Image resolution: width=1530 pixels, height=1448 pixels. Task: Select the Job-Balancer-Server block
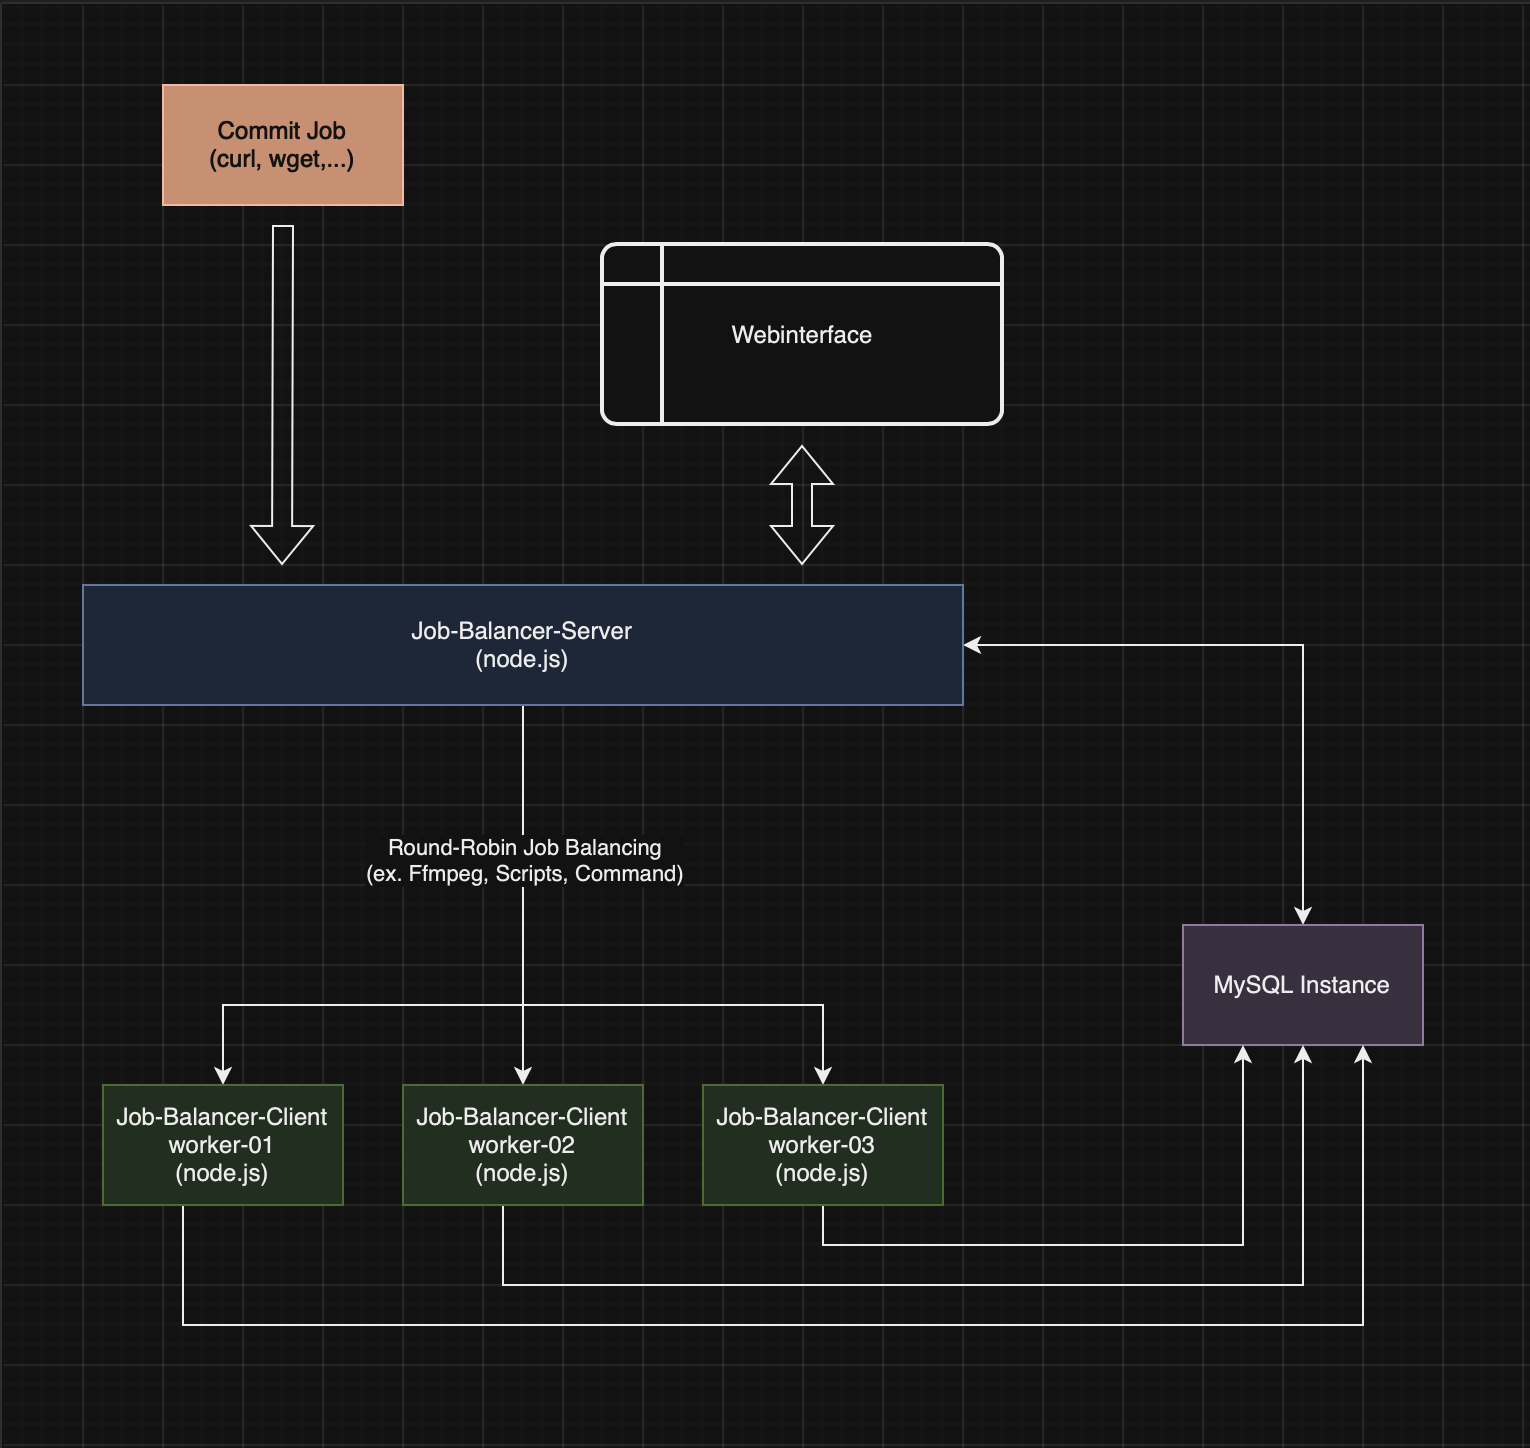[x=523, y=645]
